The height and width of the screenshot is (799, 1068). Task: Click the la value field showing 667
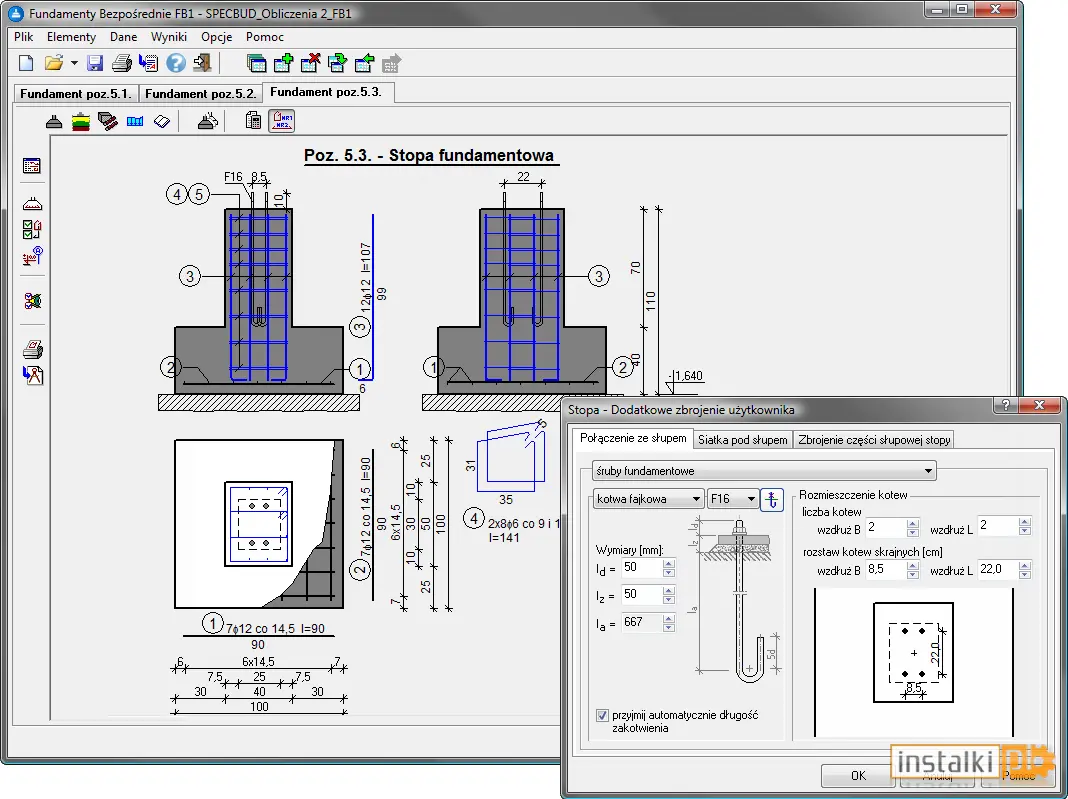[642, 622]
